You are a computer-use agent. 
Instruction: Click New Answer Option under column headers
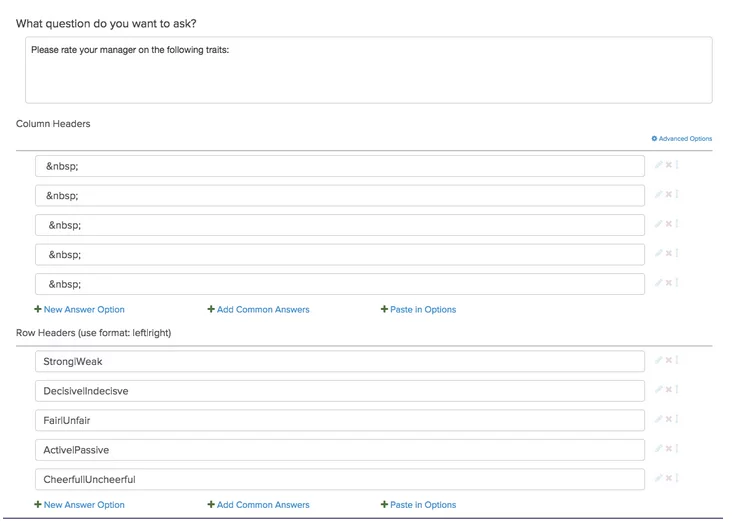80,310
